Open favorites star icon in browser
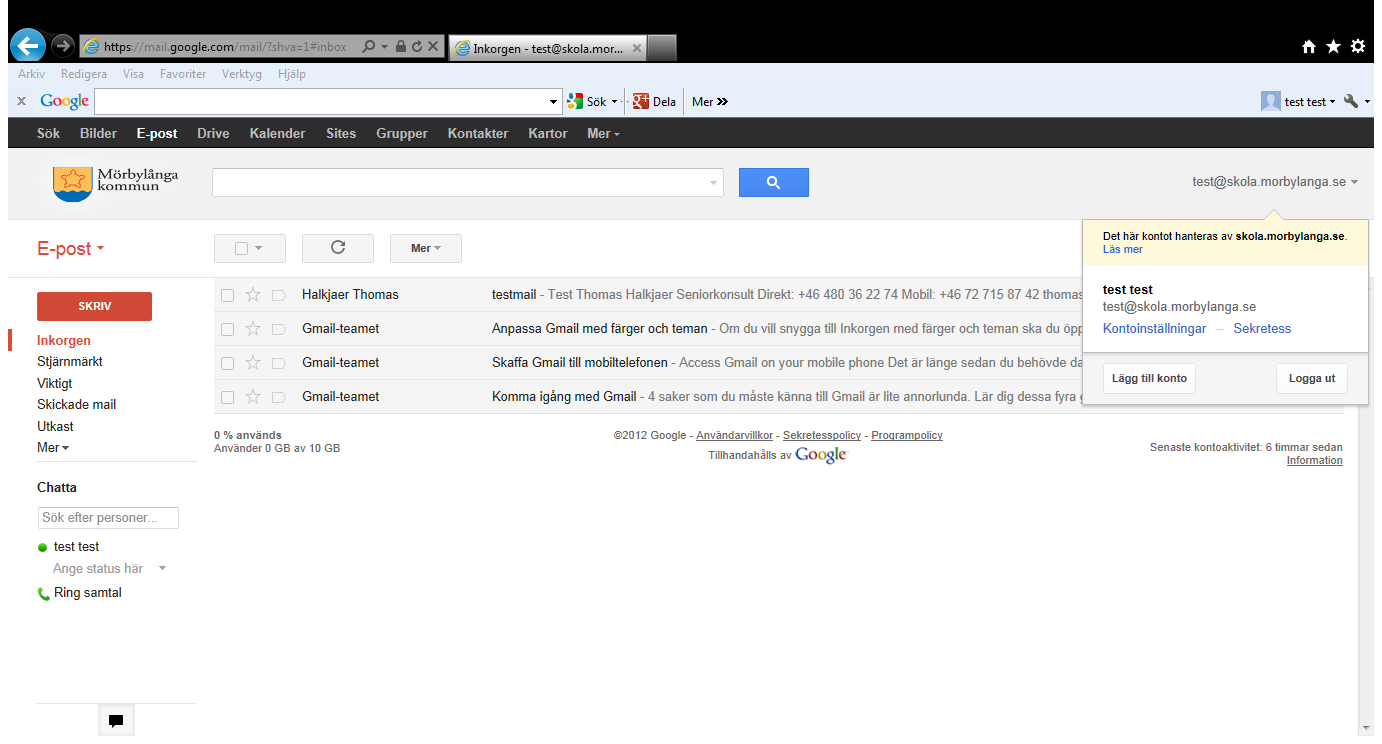Image resolution: width=1382 pixels, height=744 pixels. point(1333,46)
